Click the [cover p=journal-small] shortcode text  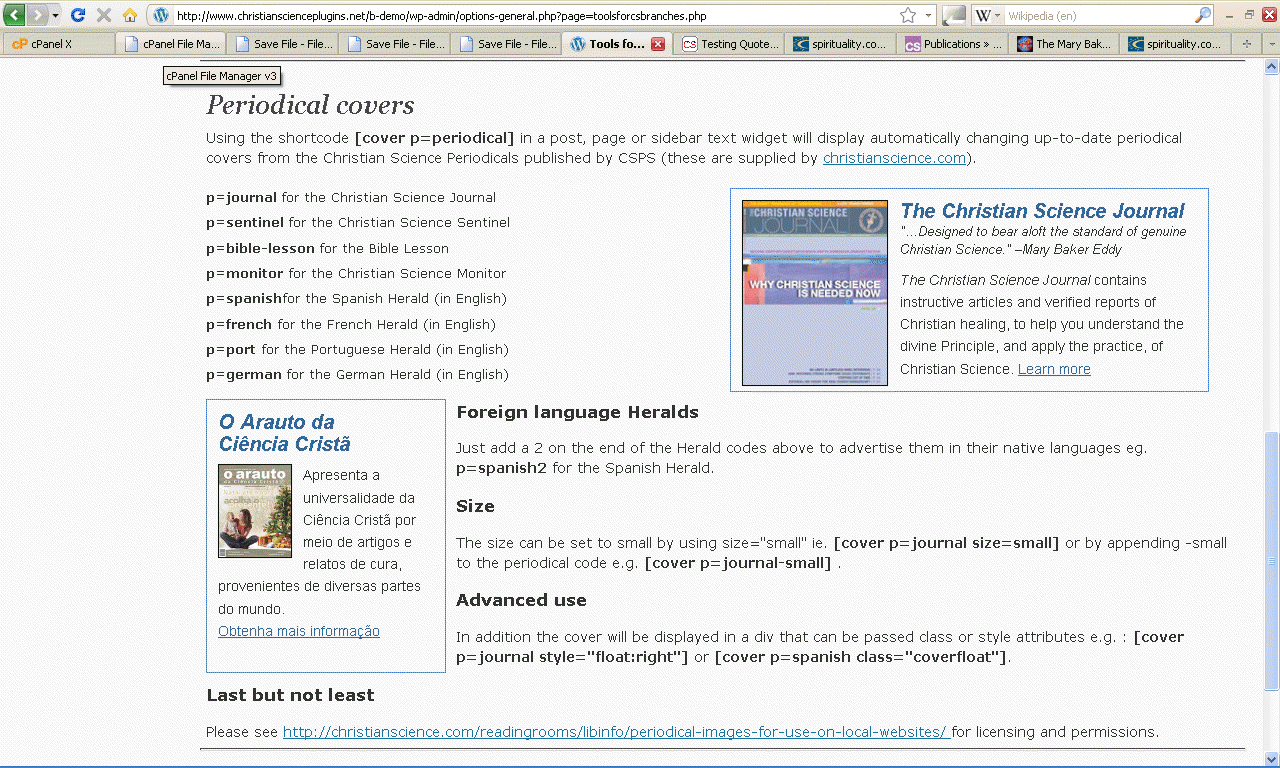[x=738, y=563]
